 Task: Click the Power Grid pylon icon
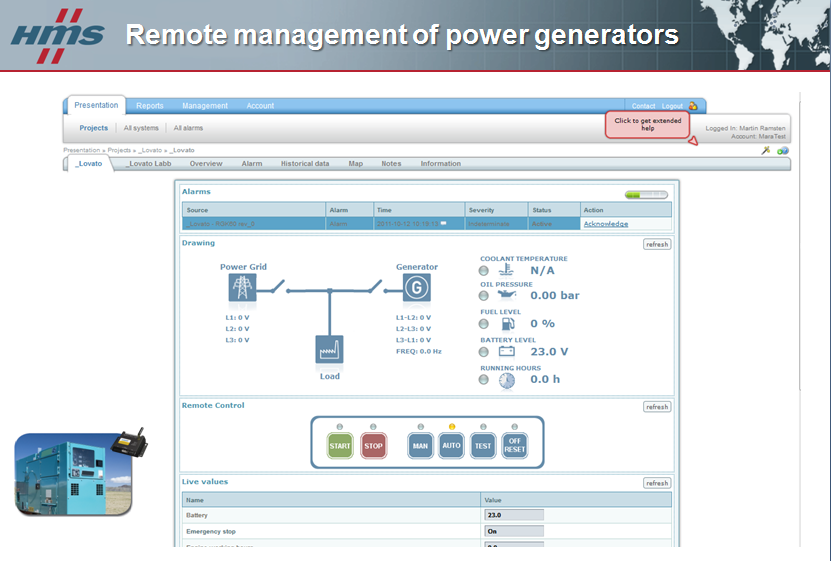tap(242, 288)
